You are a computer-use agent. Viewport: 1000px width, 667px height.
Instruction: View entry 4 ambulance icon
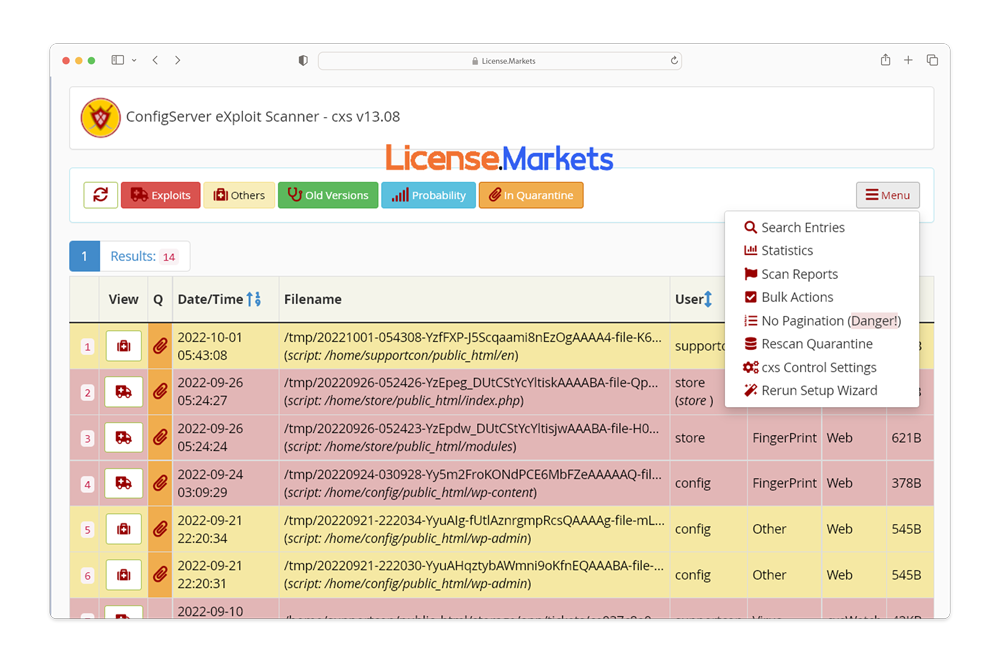click(x=124, y=483)
